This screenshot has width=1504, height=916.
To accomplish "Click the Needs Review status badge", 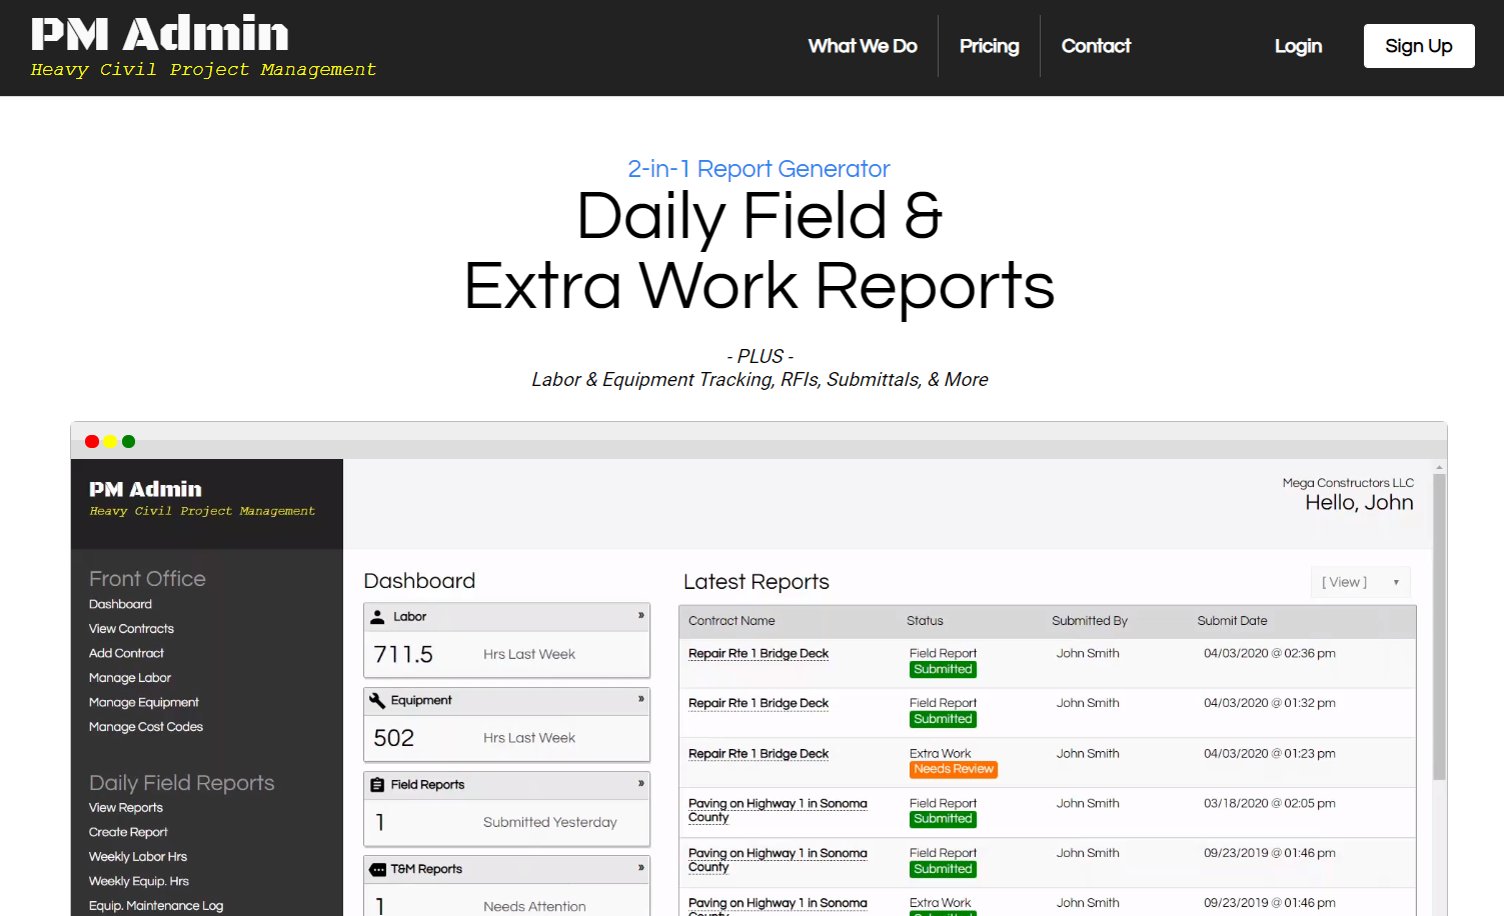I will (953, 769).
